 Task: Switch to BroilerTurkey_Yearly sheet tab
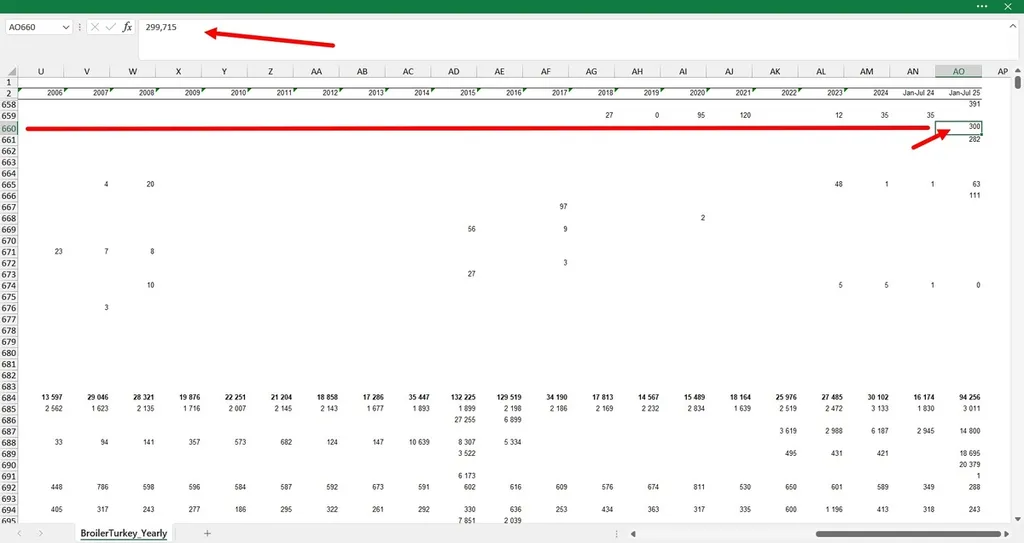[x=124, y=533]
